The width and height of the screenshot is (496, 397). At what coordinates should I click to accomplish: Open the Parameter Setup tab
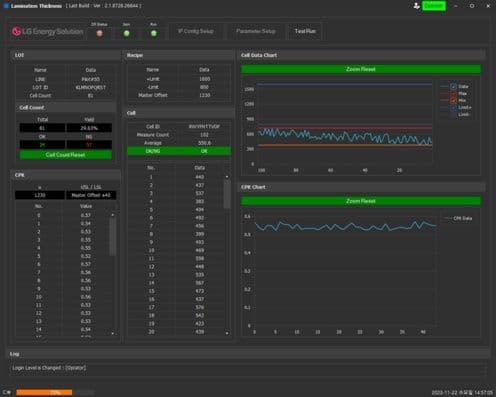tap(256, 31)
